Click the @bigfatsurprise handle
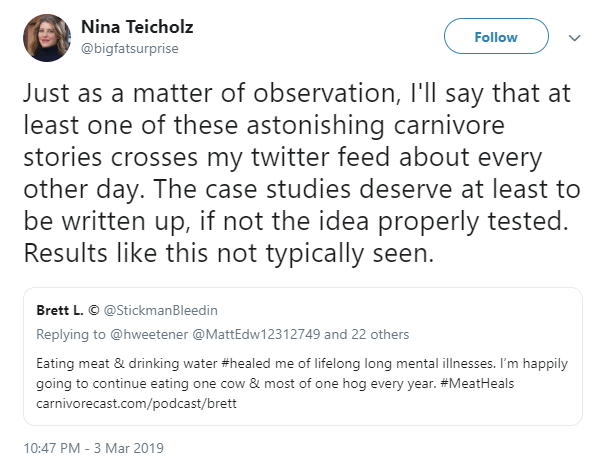 click(131, 48)
